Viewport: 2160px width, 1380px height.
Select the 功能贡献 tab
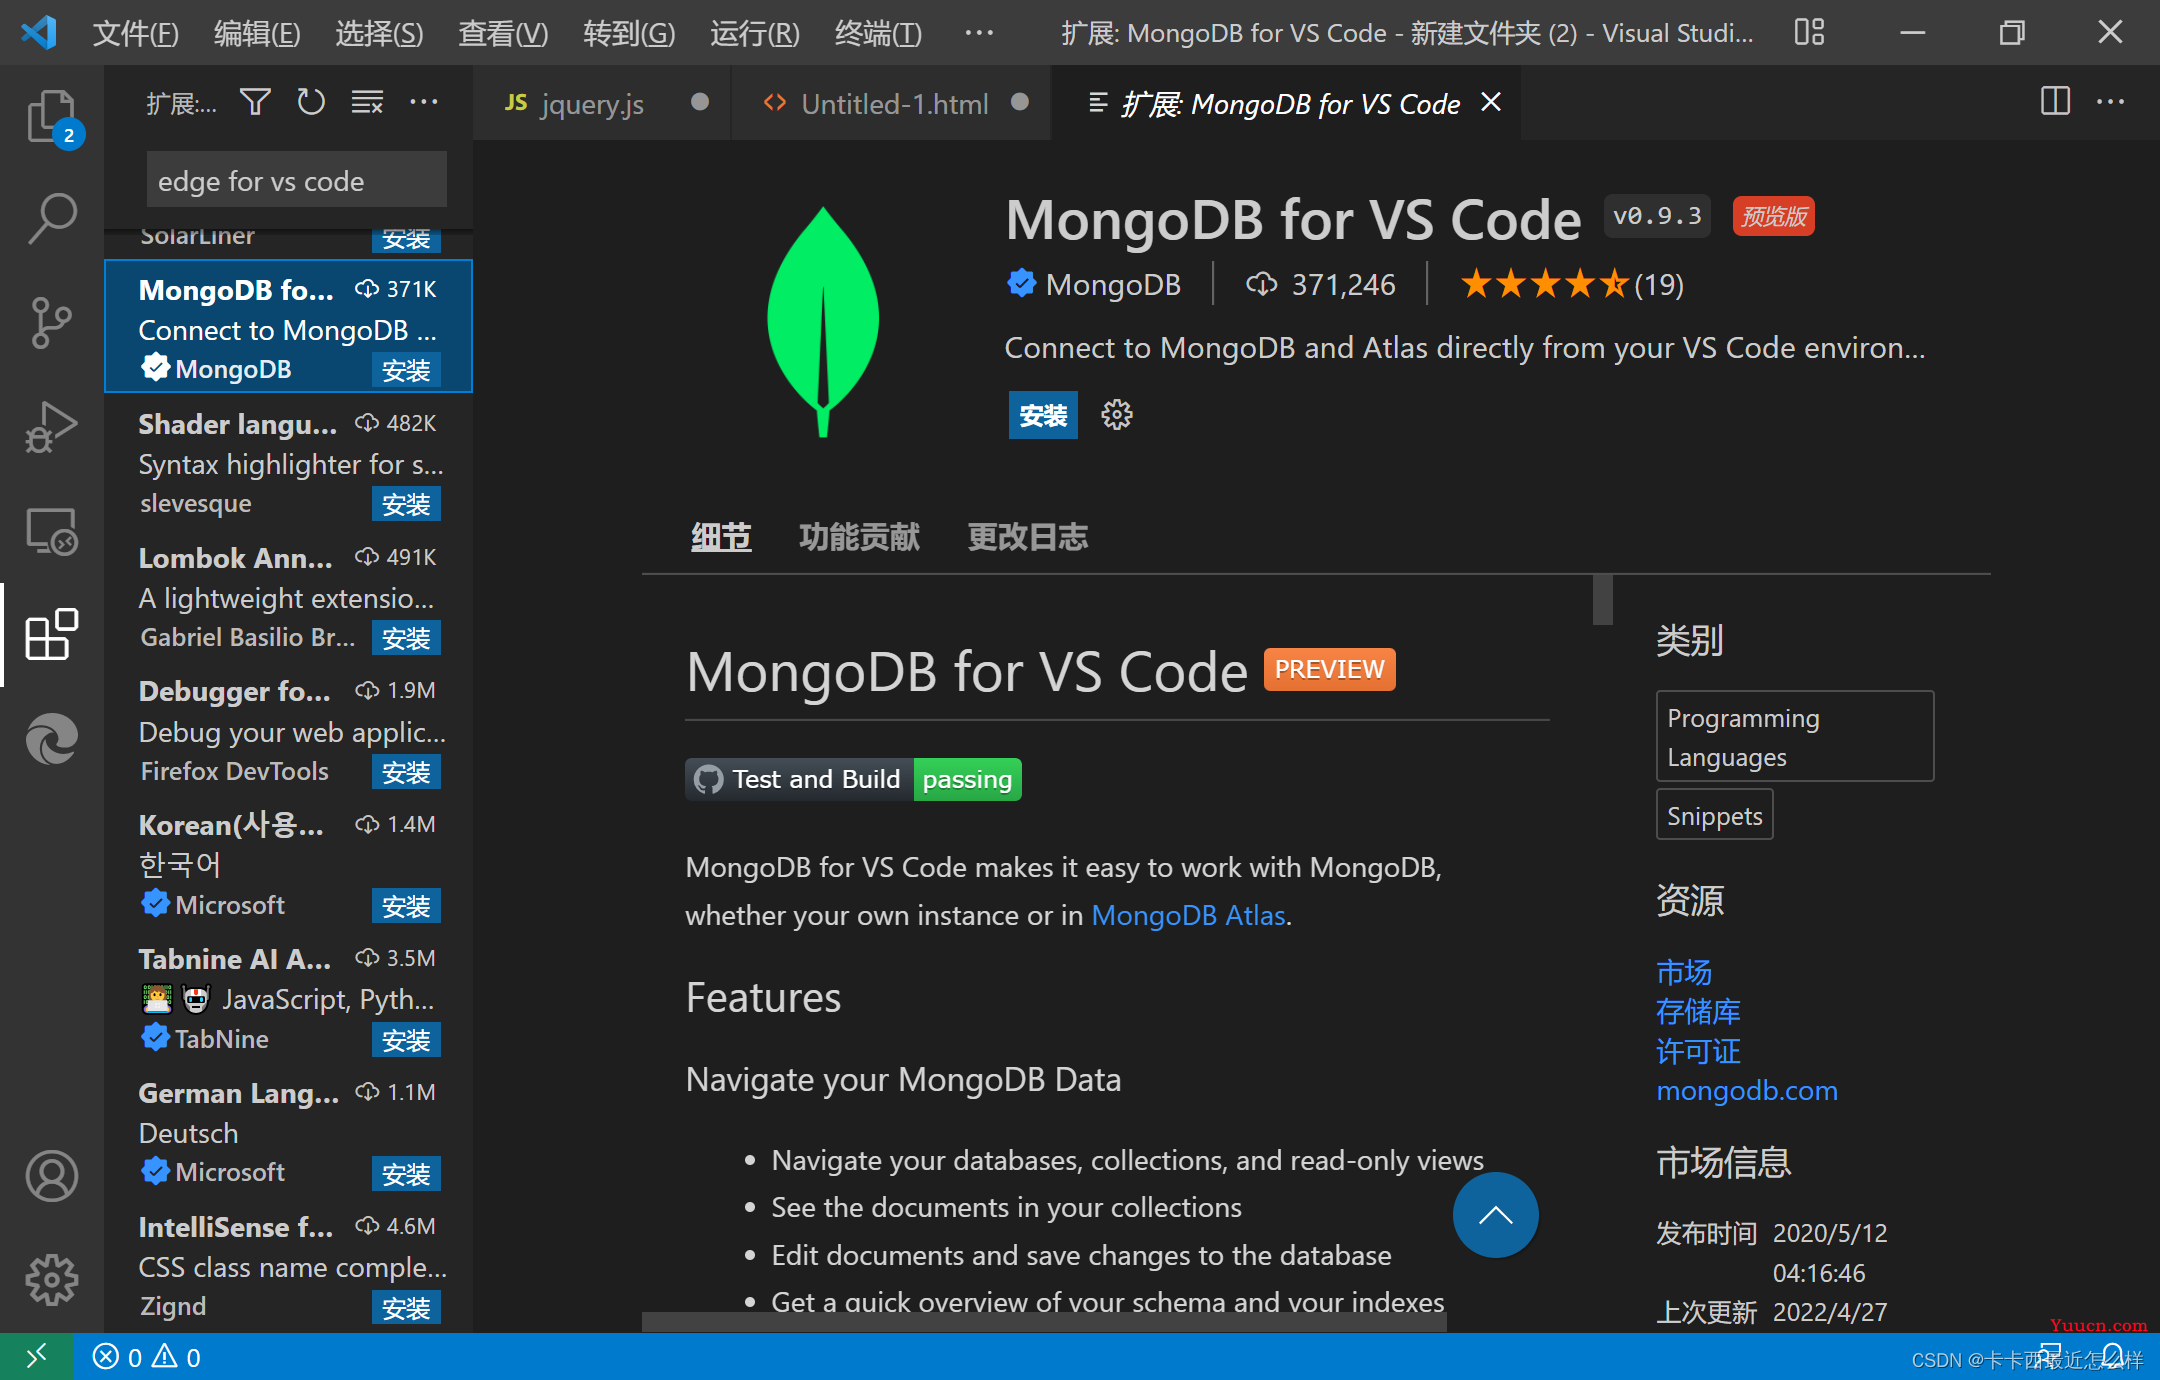coord(859,537)
